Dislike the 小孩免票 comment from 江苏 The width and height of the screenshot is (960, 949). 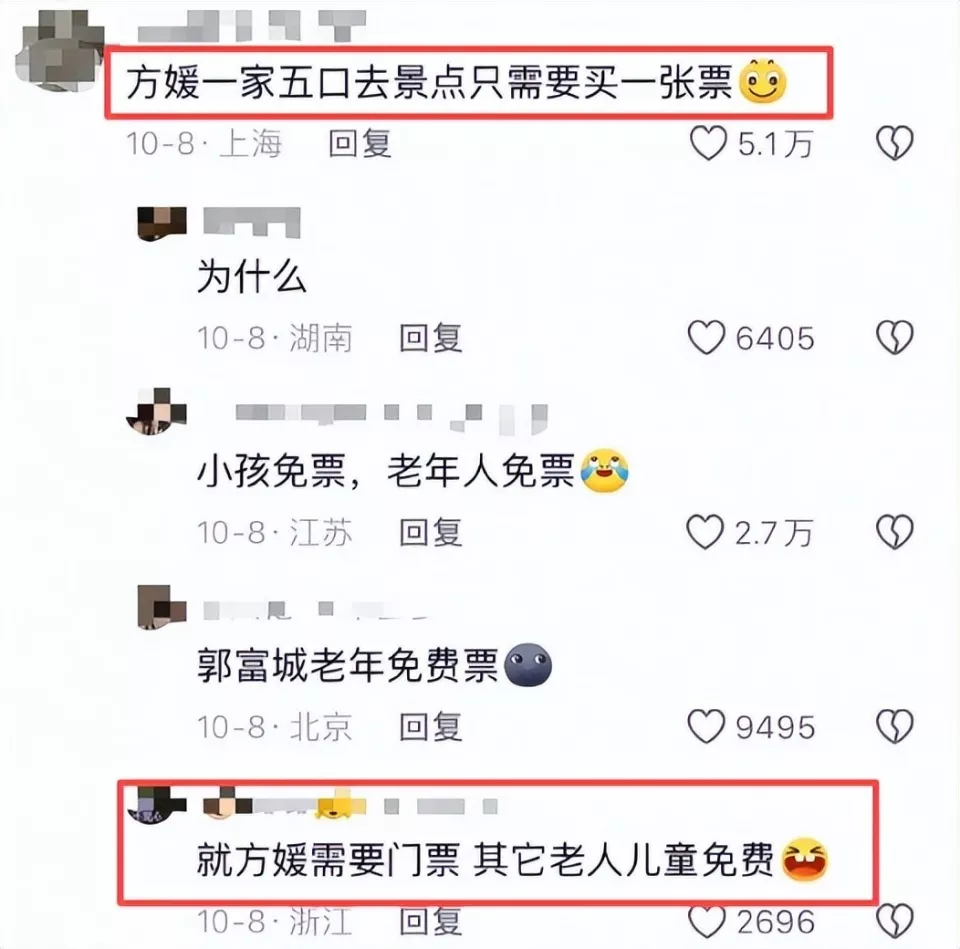tap(894, 531)
